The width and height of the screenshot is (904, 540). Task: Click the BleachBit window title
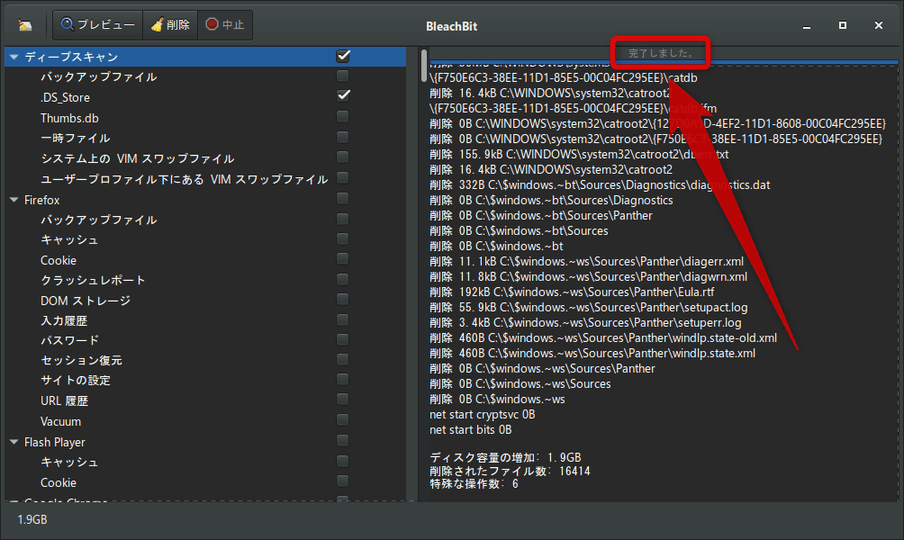pyautogui.click(x=451, y=26)
